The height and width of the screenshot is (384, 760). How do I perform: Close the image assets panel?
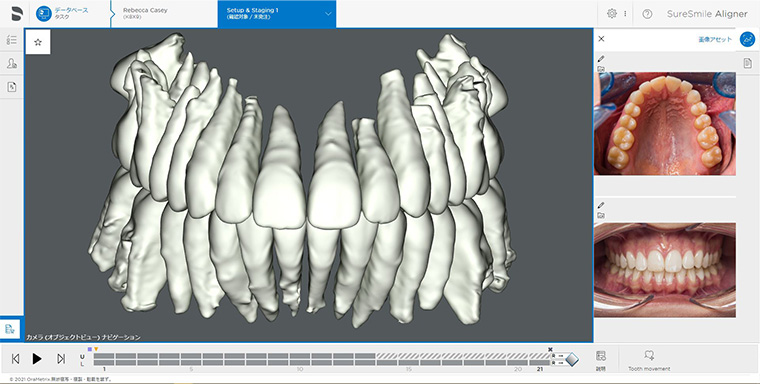[x=601, y=39]
